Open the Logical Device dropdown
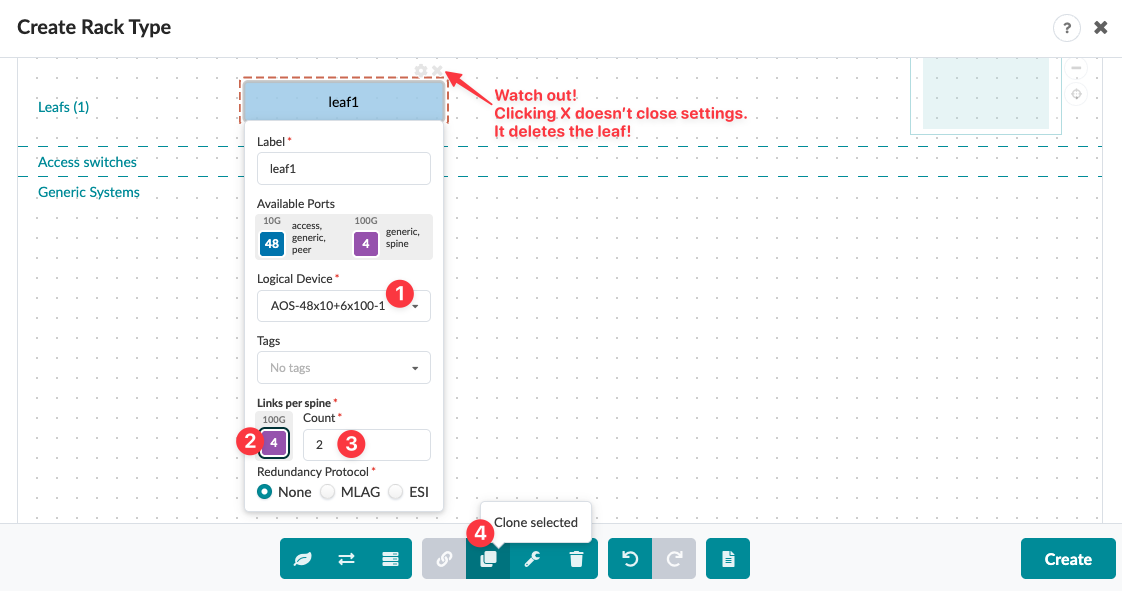Viewport: 1122px width, 591px height. 344,306
